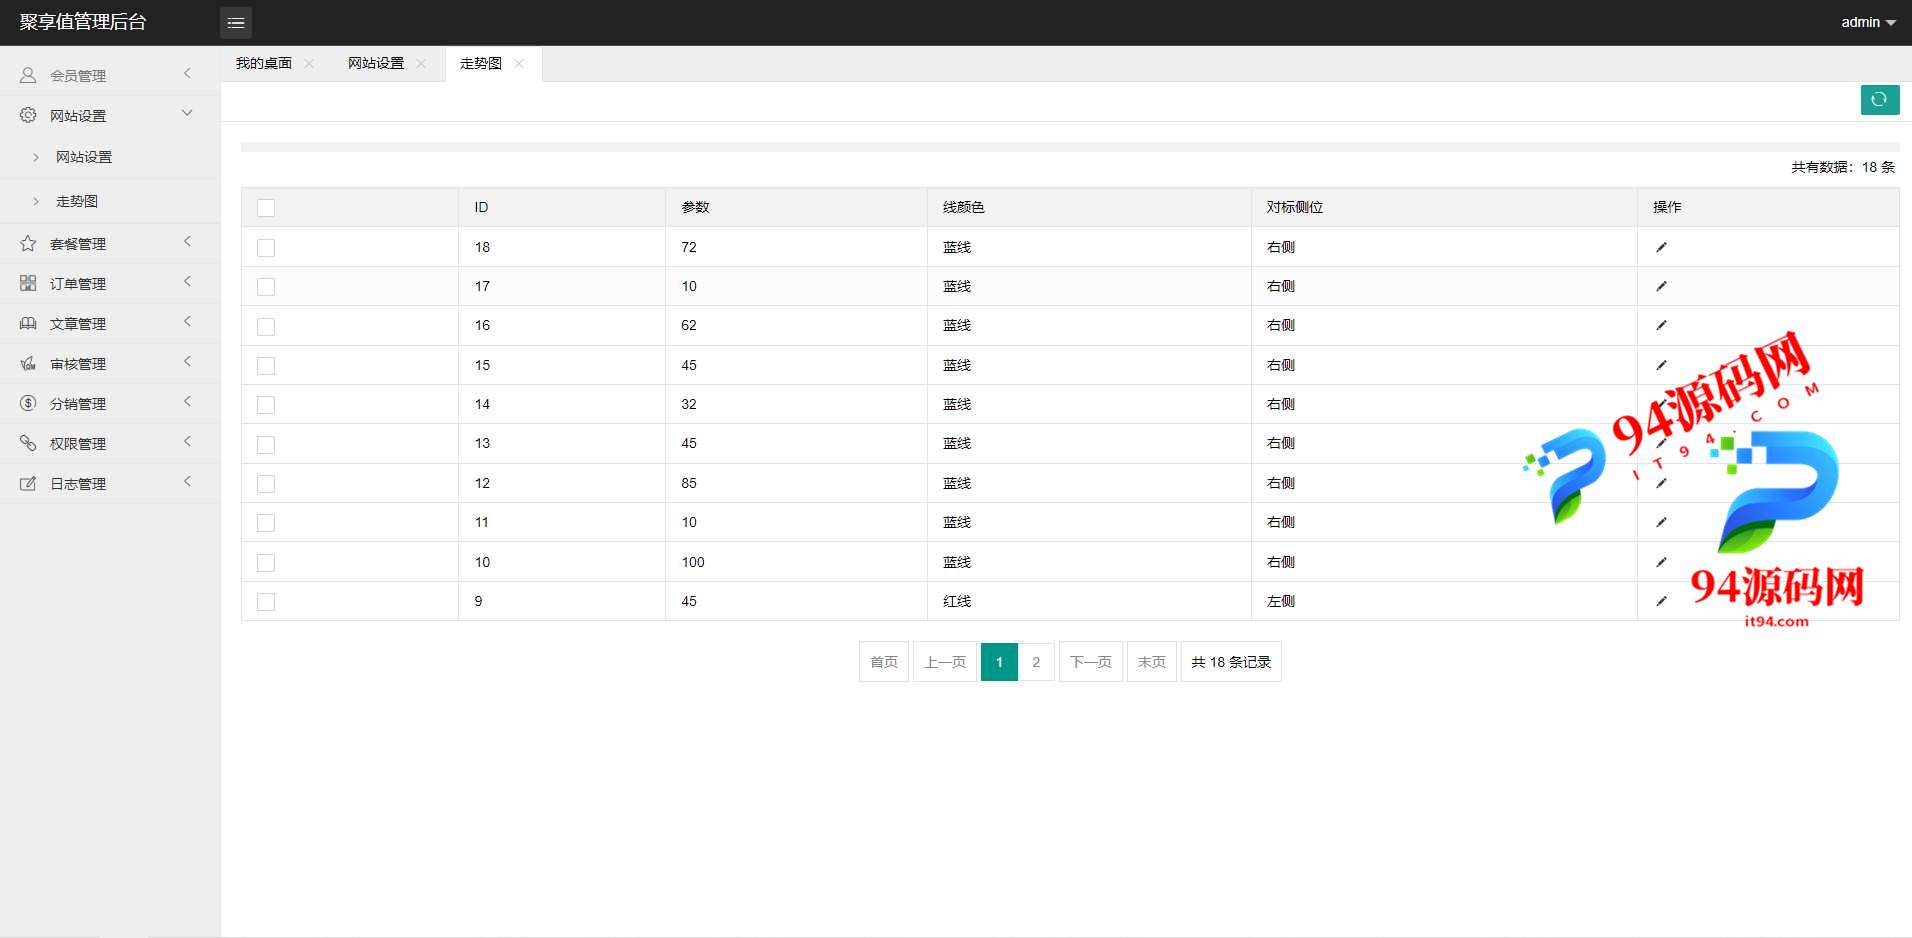
Task: Expand 文章管理 with its chevron
Action: (x=187, y=322)
